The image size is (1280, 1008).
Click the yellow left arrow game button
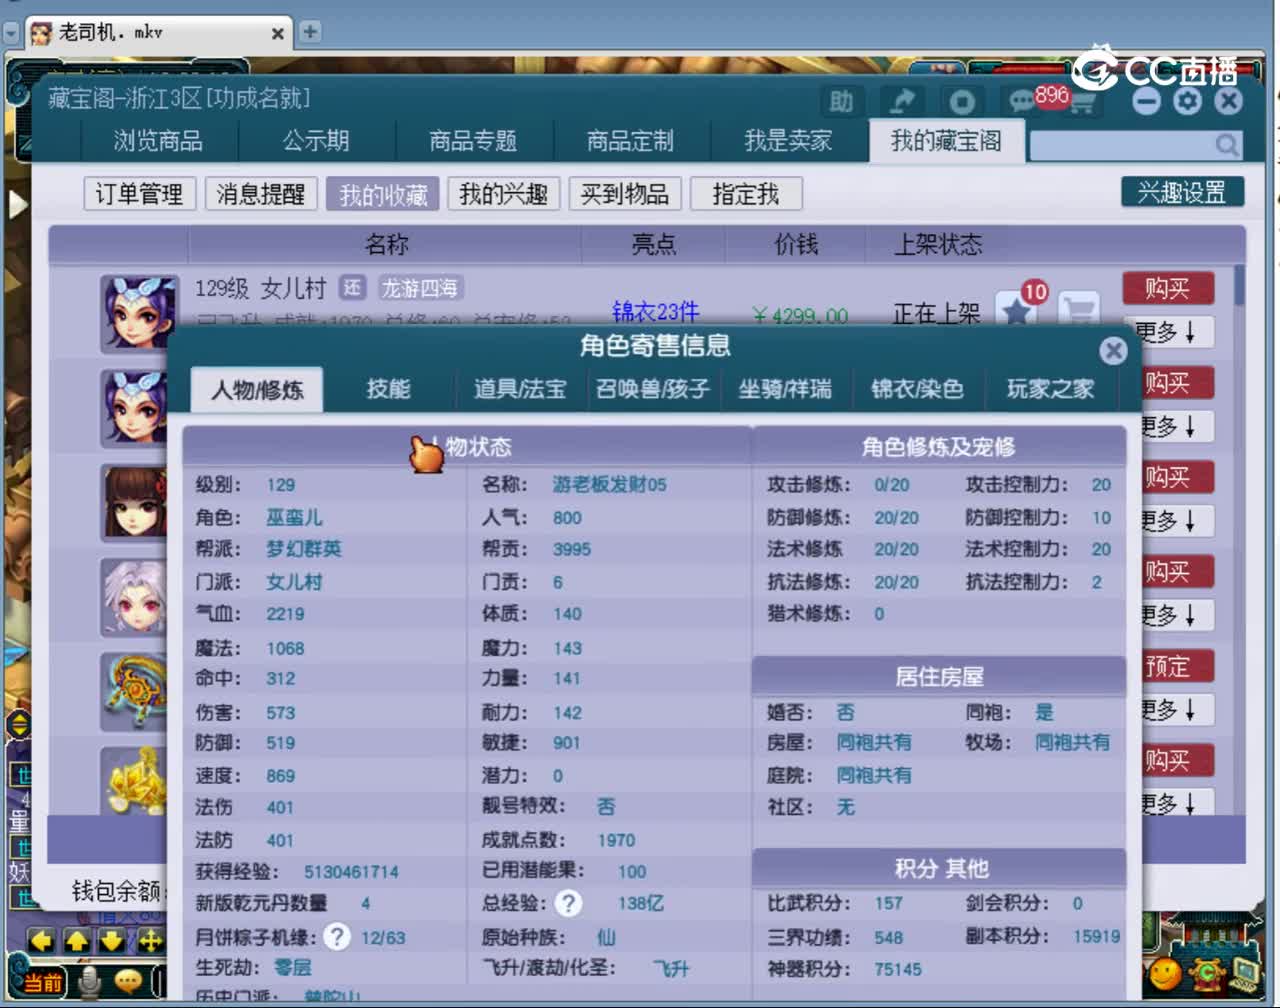point(41,941)
